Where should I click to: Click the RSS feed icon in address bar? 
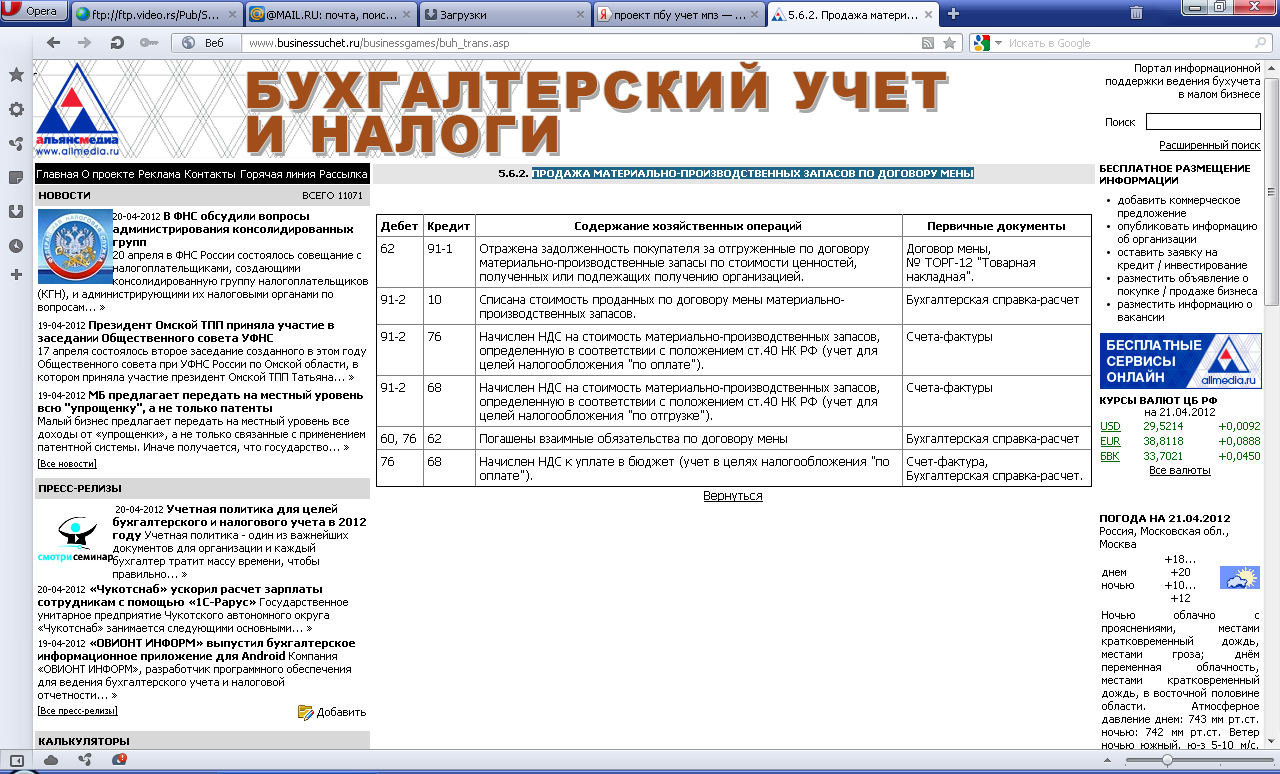(x=928, y=43)
